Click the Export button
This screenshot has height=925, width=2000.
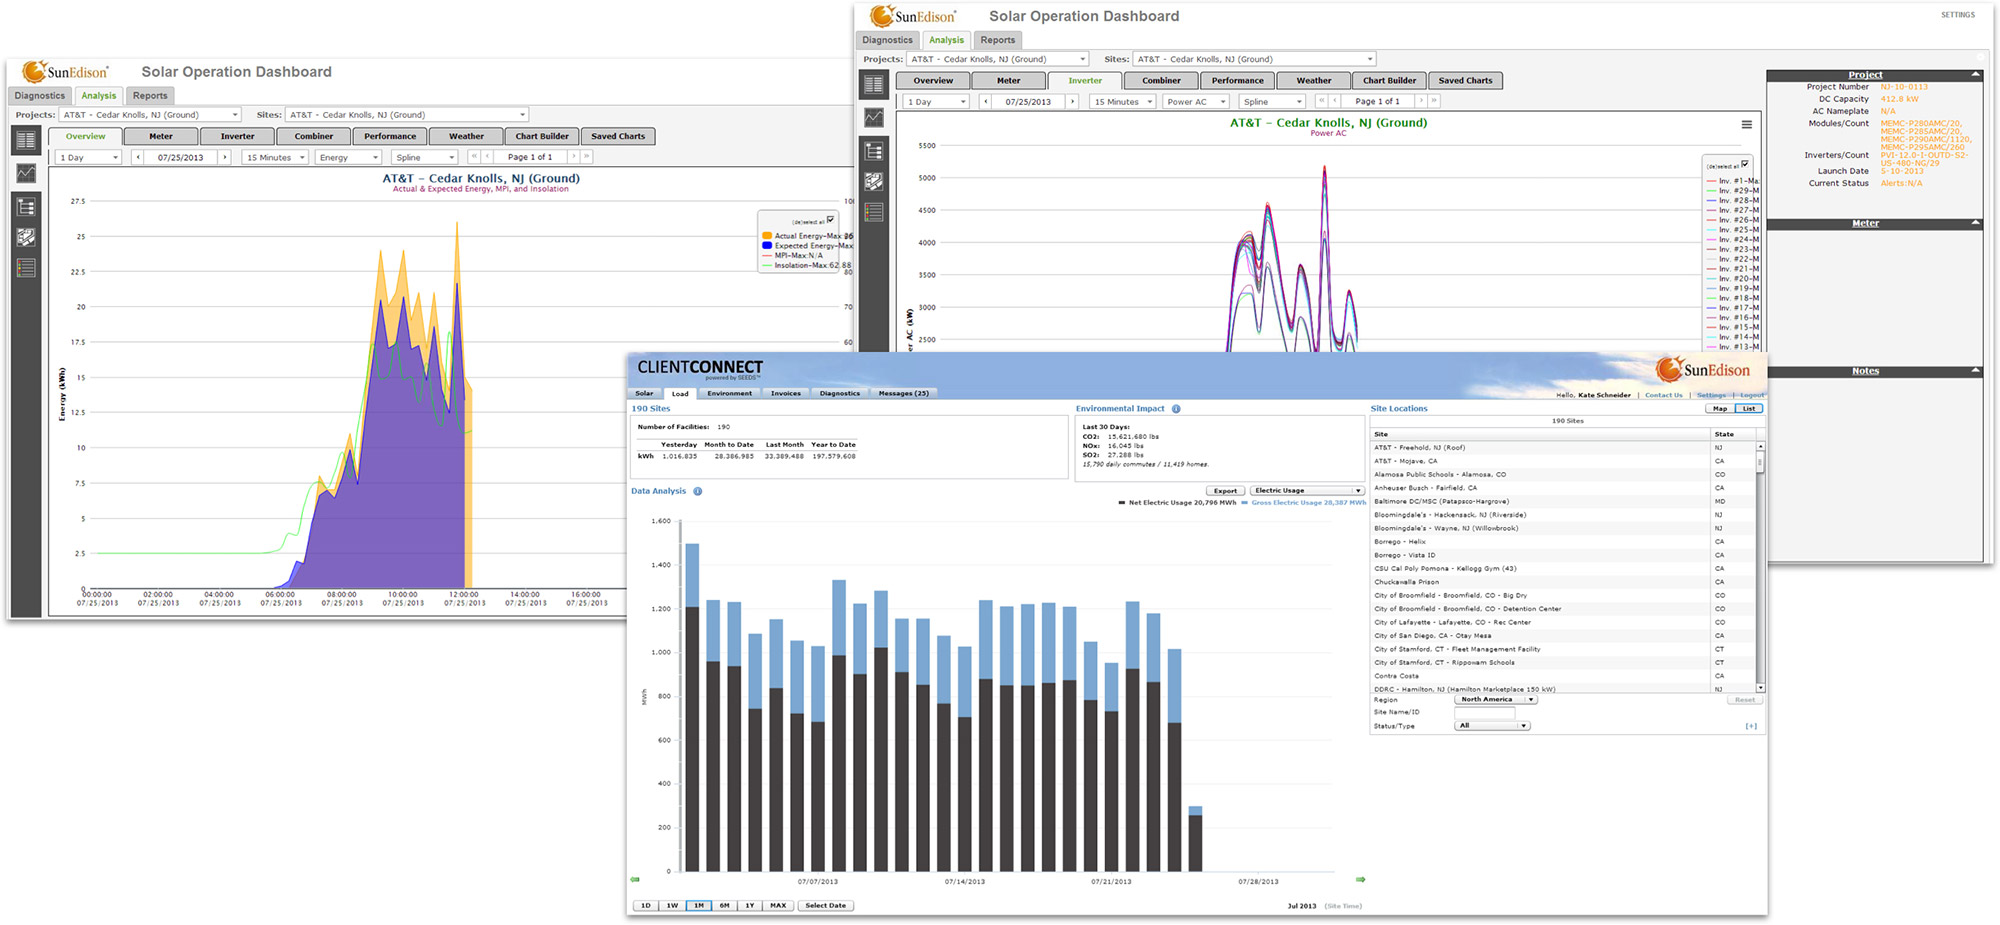(1225, 491)
